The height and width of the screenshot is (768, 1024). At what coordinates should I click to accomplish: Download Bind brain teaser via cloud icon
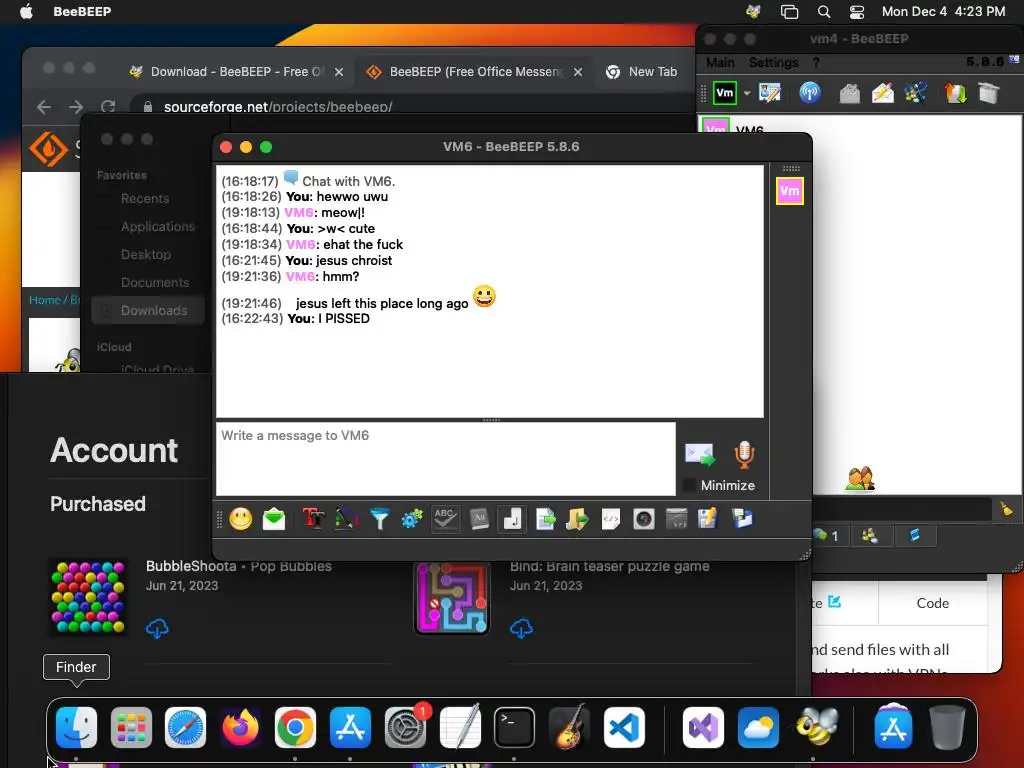(521, 628)
